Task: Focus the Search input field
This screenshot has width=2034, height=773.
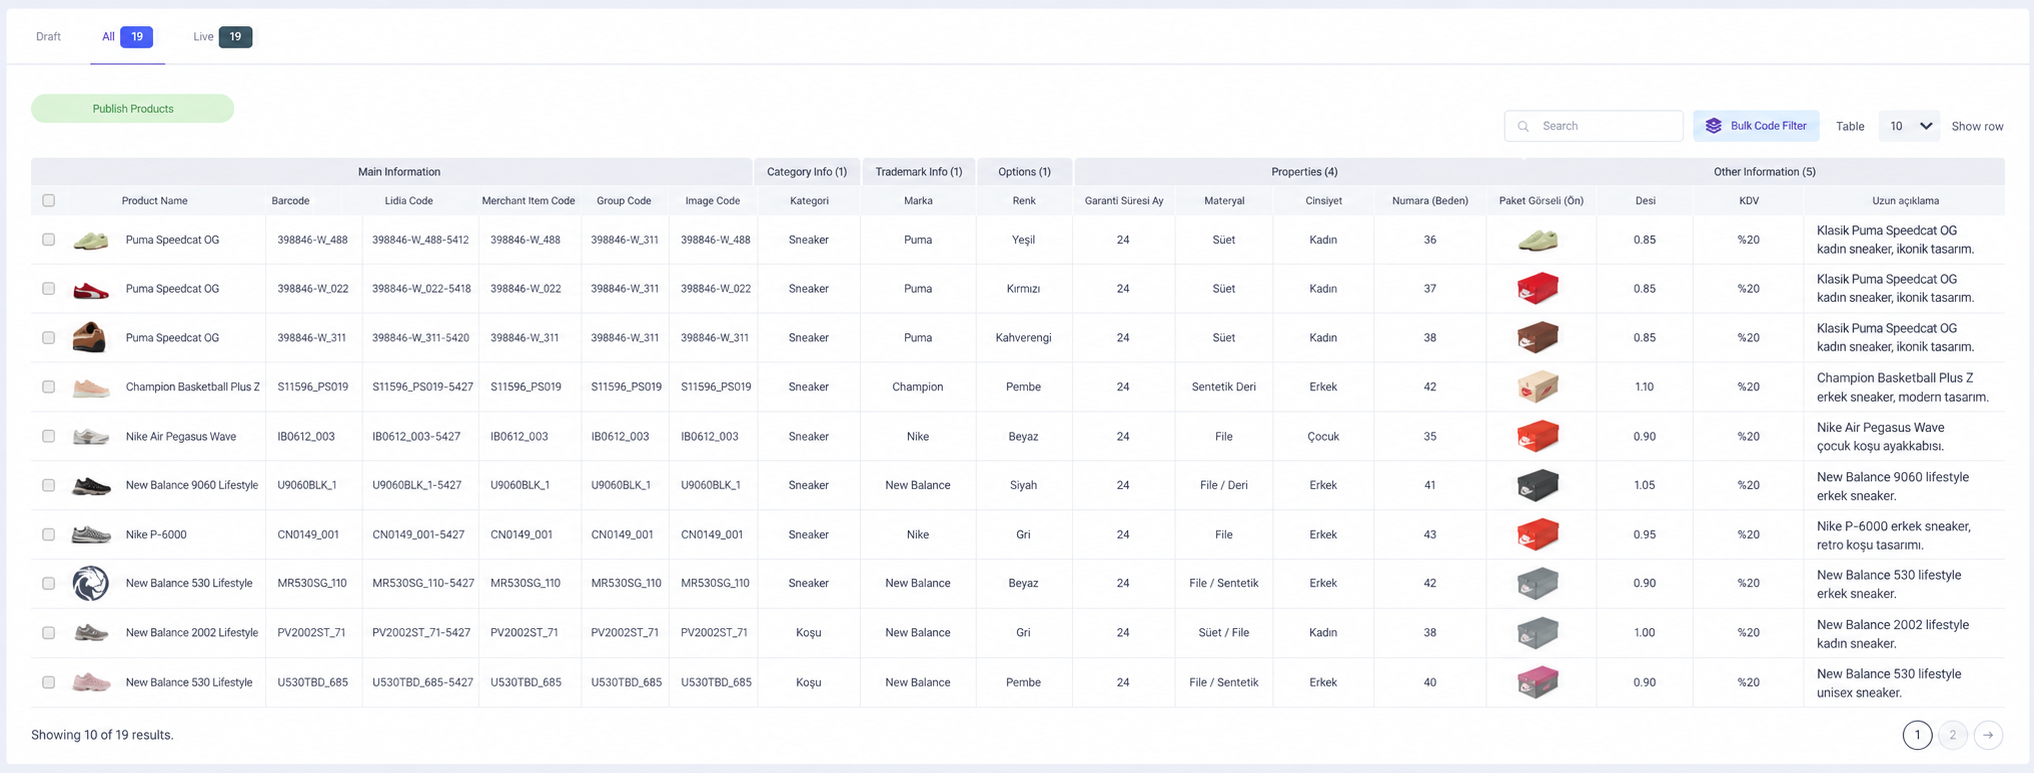Action: (x=1594, y=126)
